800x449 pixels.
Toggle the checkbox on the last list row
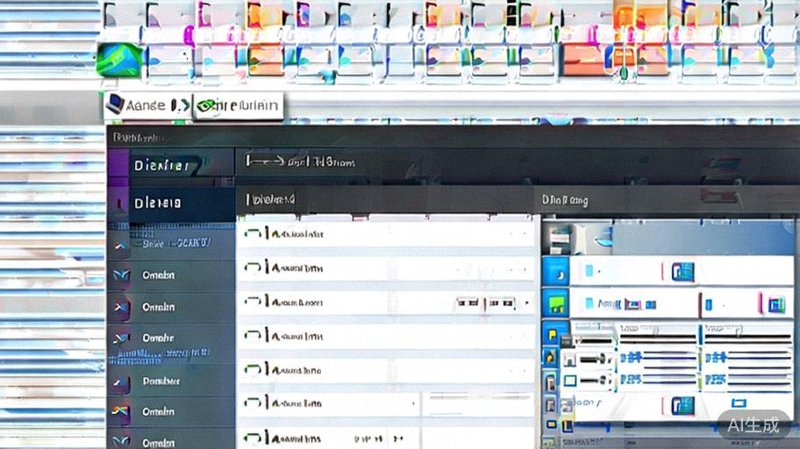pyautogui.click(x=252, y=437)
